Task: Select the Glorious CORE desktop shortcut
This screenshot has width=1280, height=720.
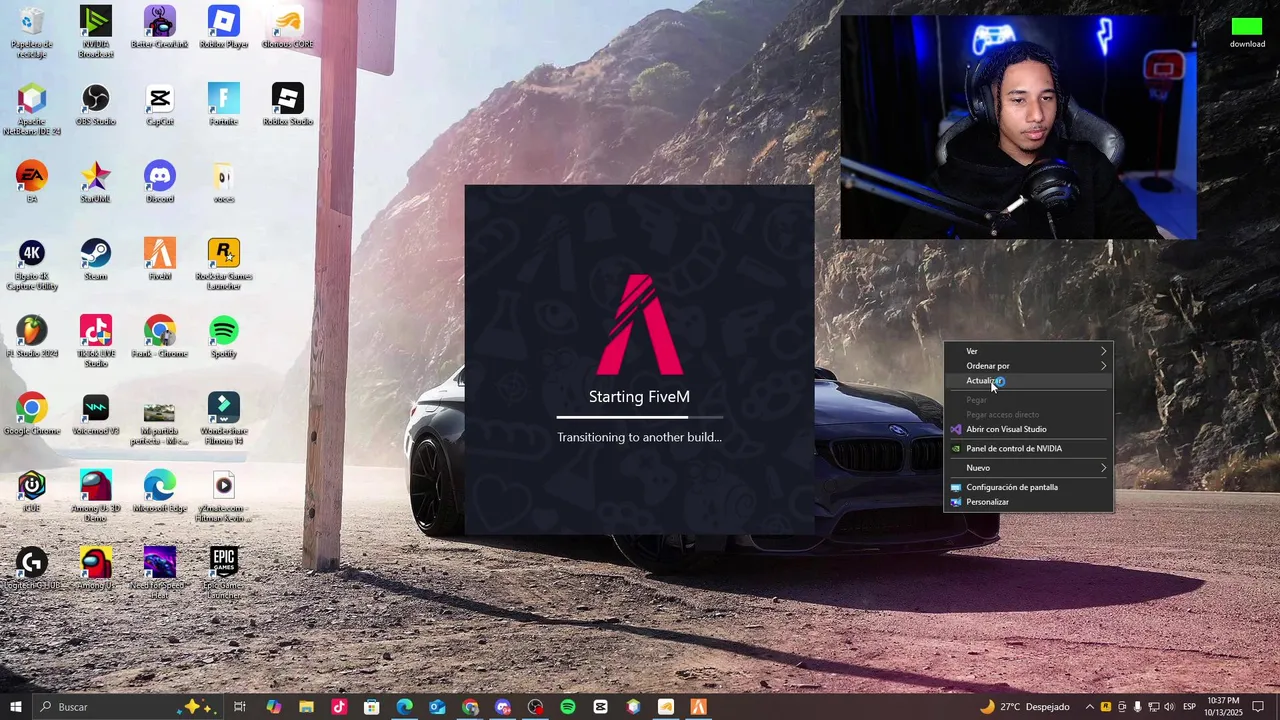Action: (288, 28)
